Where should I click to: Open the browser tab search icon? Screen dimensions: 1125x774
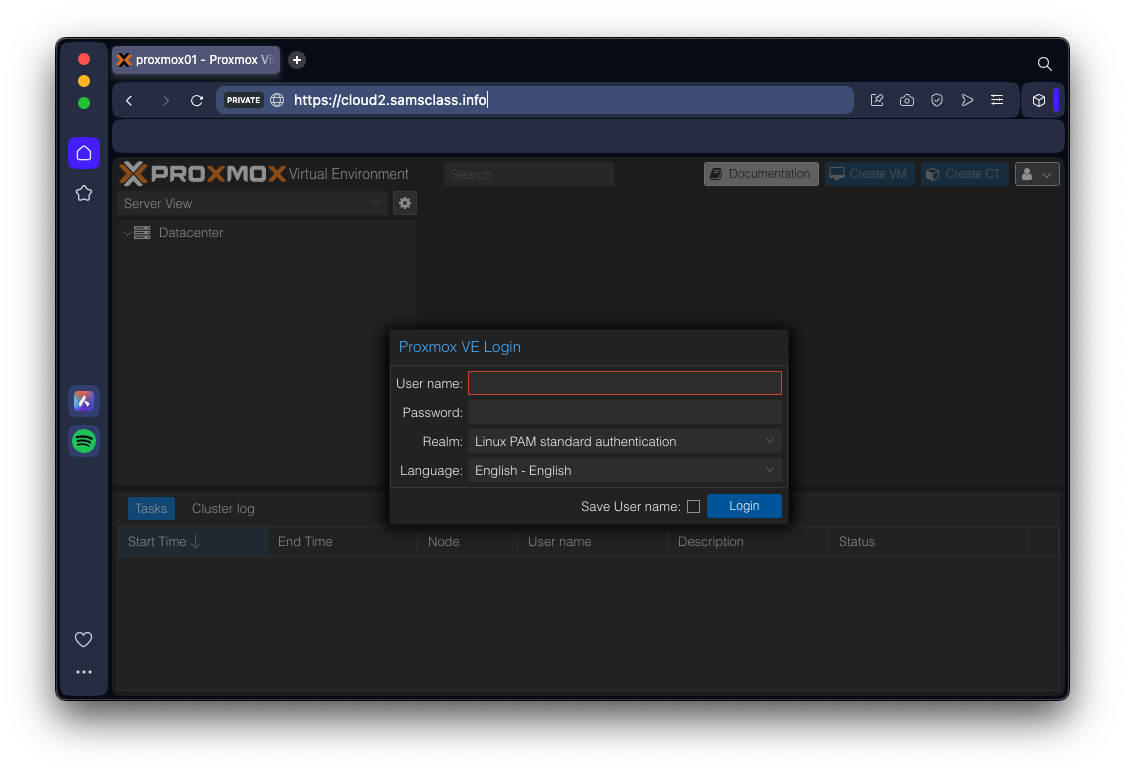tap(1044, 63)
